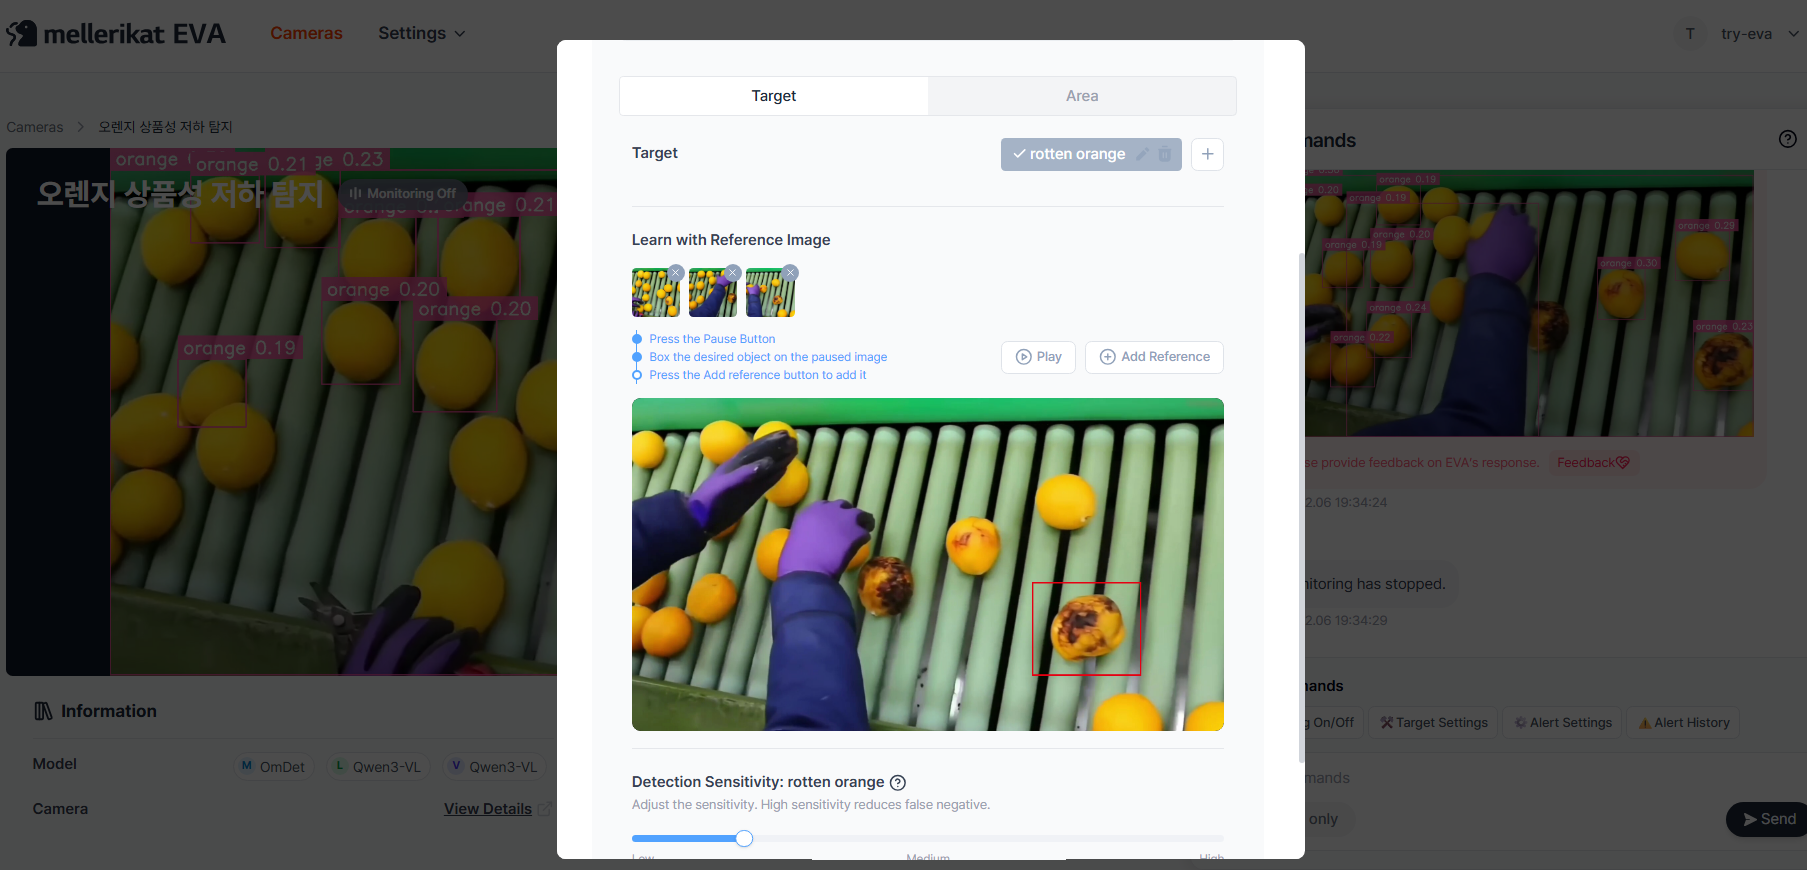Open Alert History
The width and height of the screenshot is (1807, 870).
(x=1684, y=723)
